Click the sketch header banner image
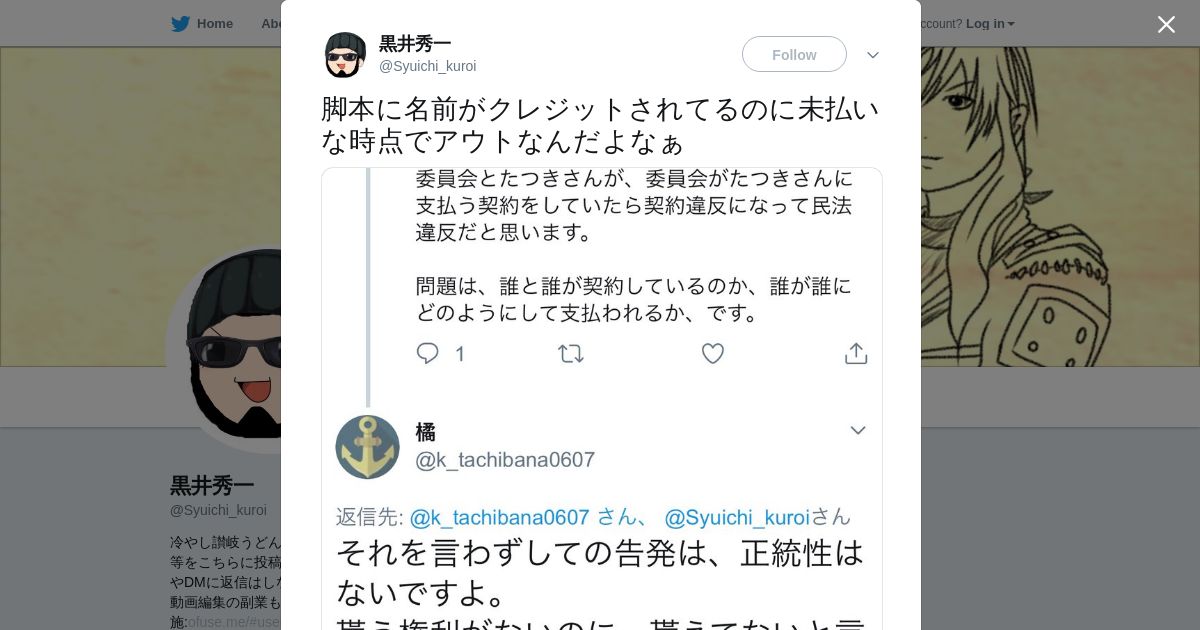 pos(1050,200)
